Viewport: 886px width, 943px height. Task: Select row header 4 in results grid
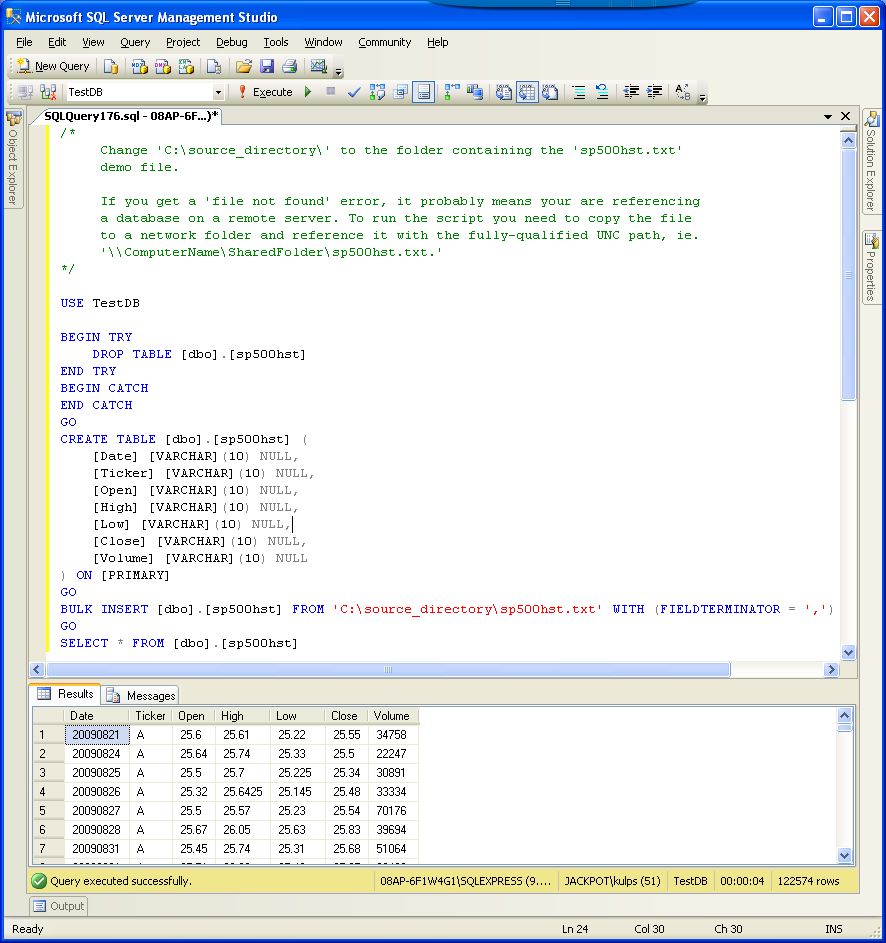coord(48,791)
